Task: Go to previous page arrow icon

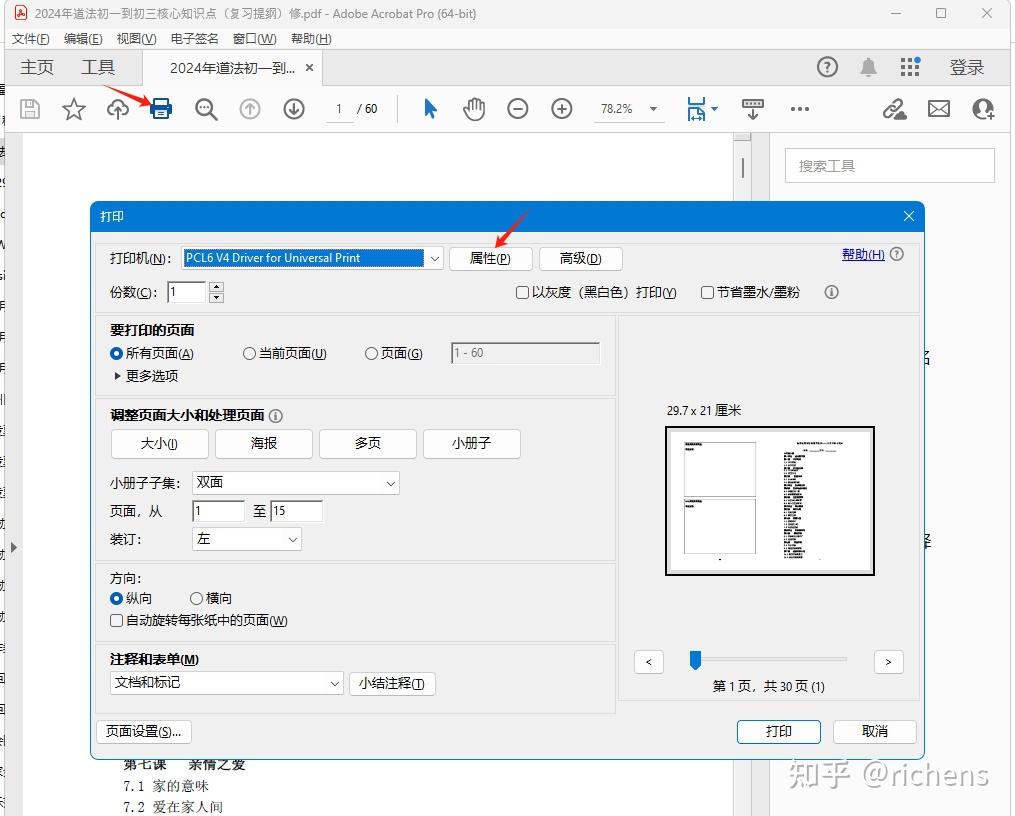Action: pos(250,109)
